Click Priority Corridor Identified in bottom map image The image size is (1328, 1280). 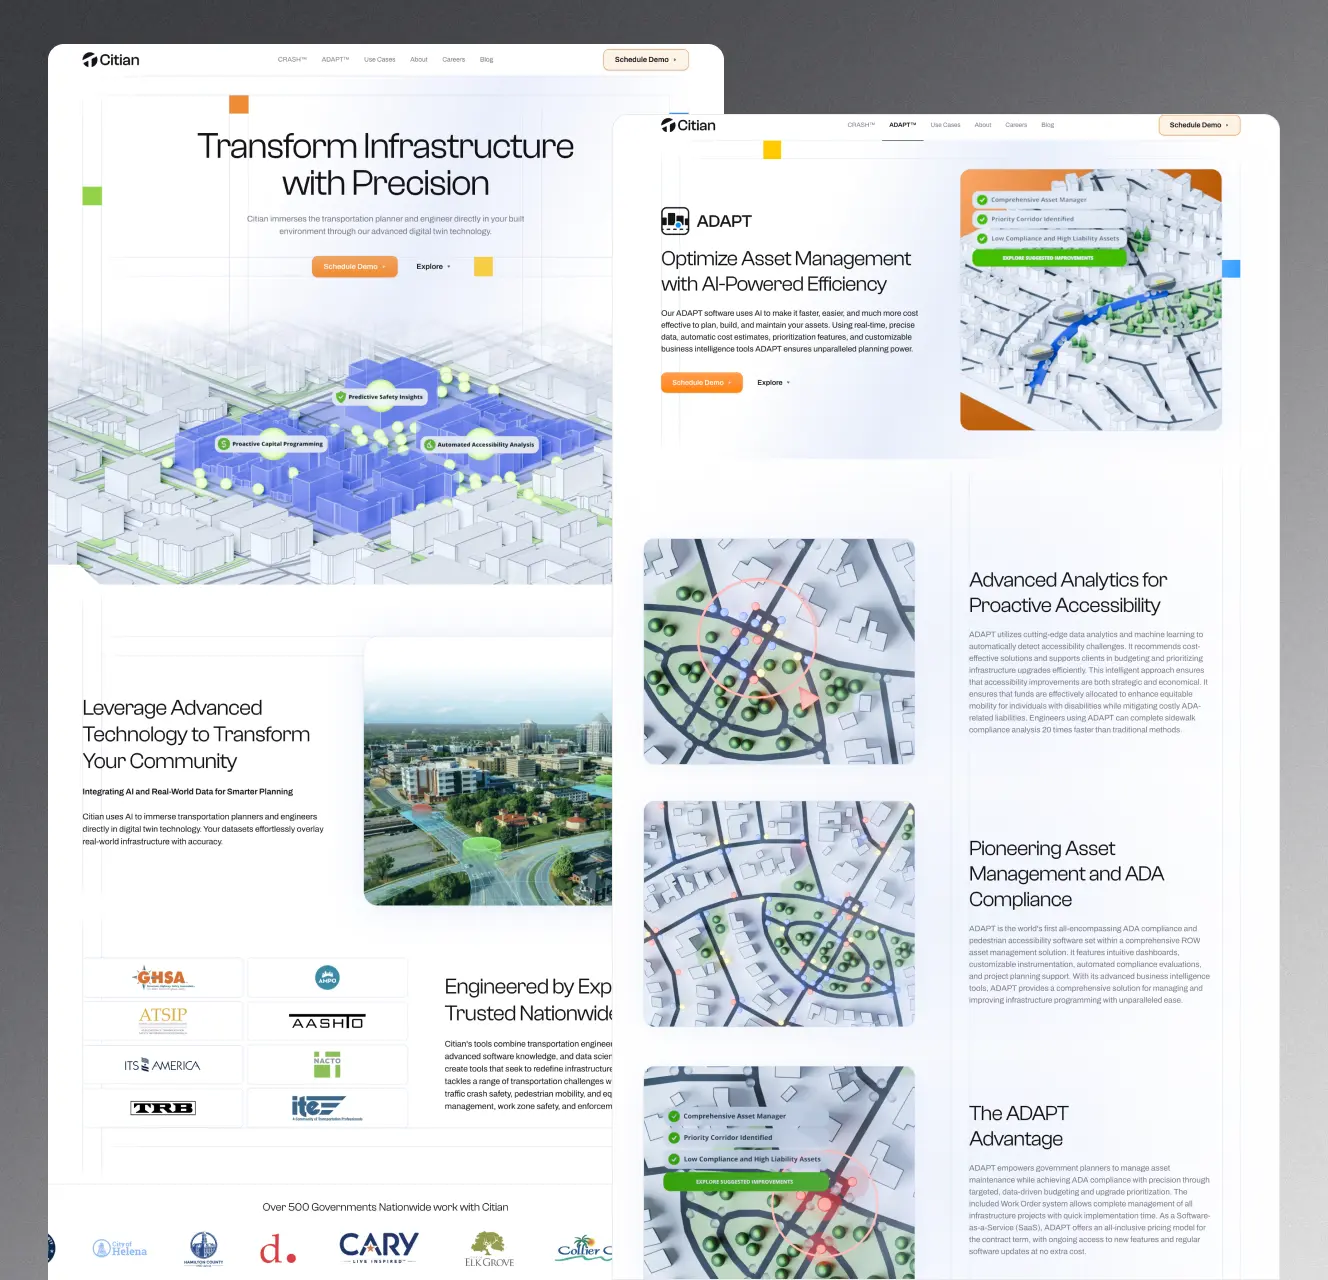(728, 1138)
